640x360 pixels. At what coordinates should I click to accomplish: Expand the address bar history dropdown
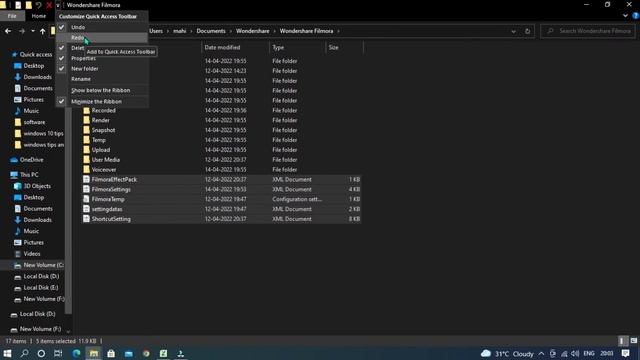[x=513, y=31]
